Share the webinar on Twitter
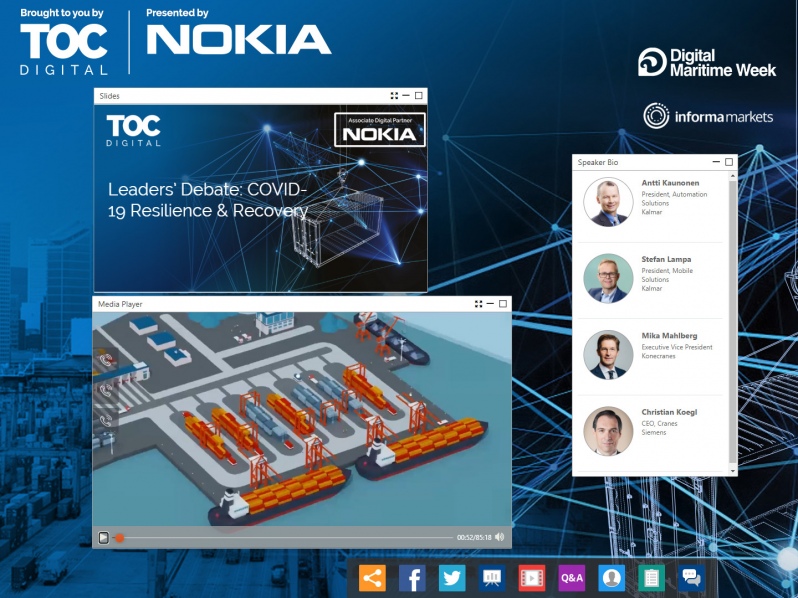The width and height of the screenshot is (798, 598). pyautogui.click(x=452, y=578)
